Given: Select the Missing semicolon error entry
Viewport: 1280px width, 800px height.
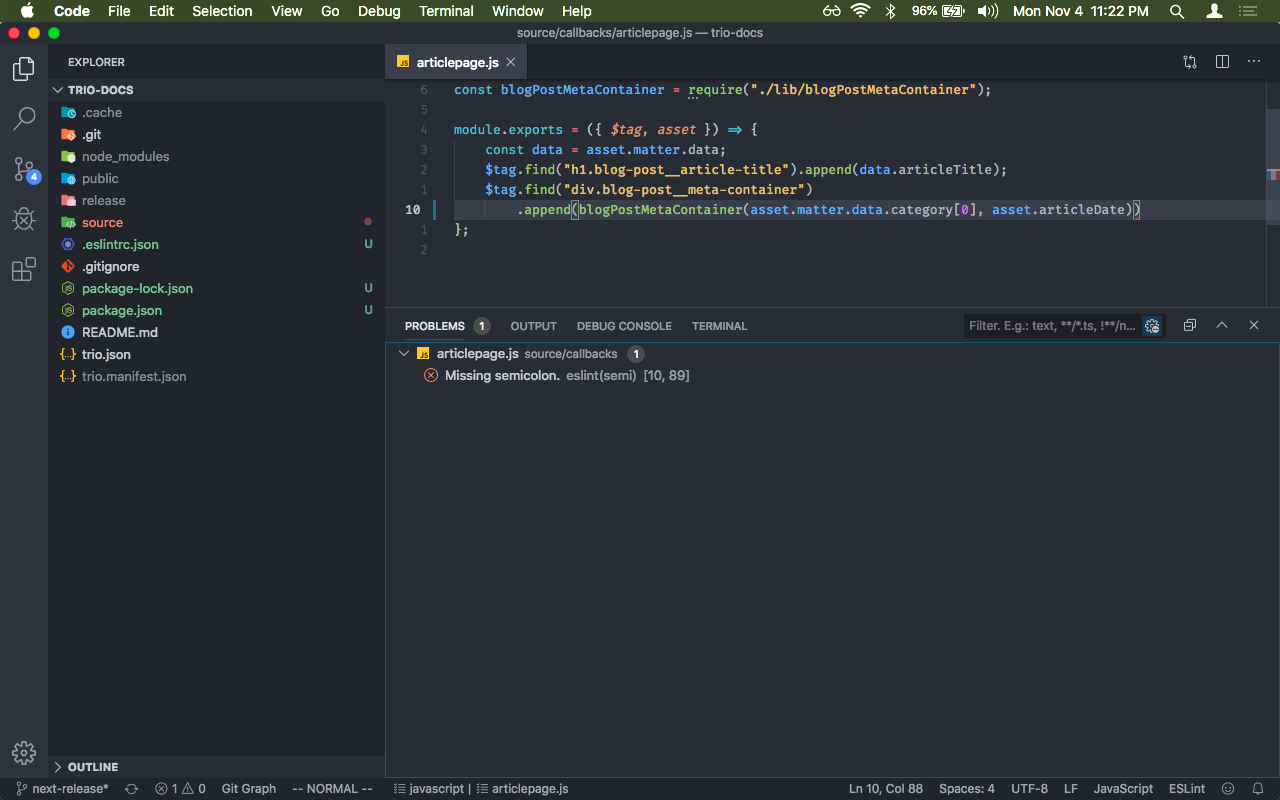Looking at the screenshot, I should click(x=832, y=376).
